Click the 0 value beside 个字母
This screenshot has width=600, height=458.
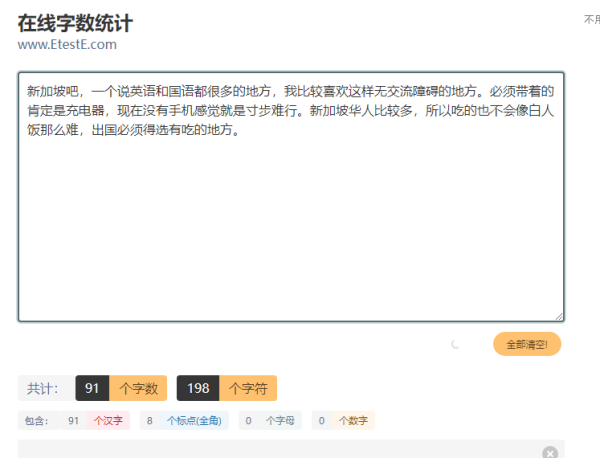[248, 421]
